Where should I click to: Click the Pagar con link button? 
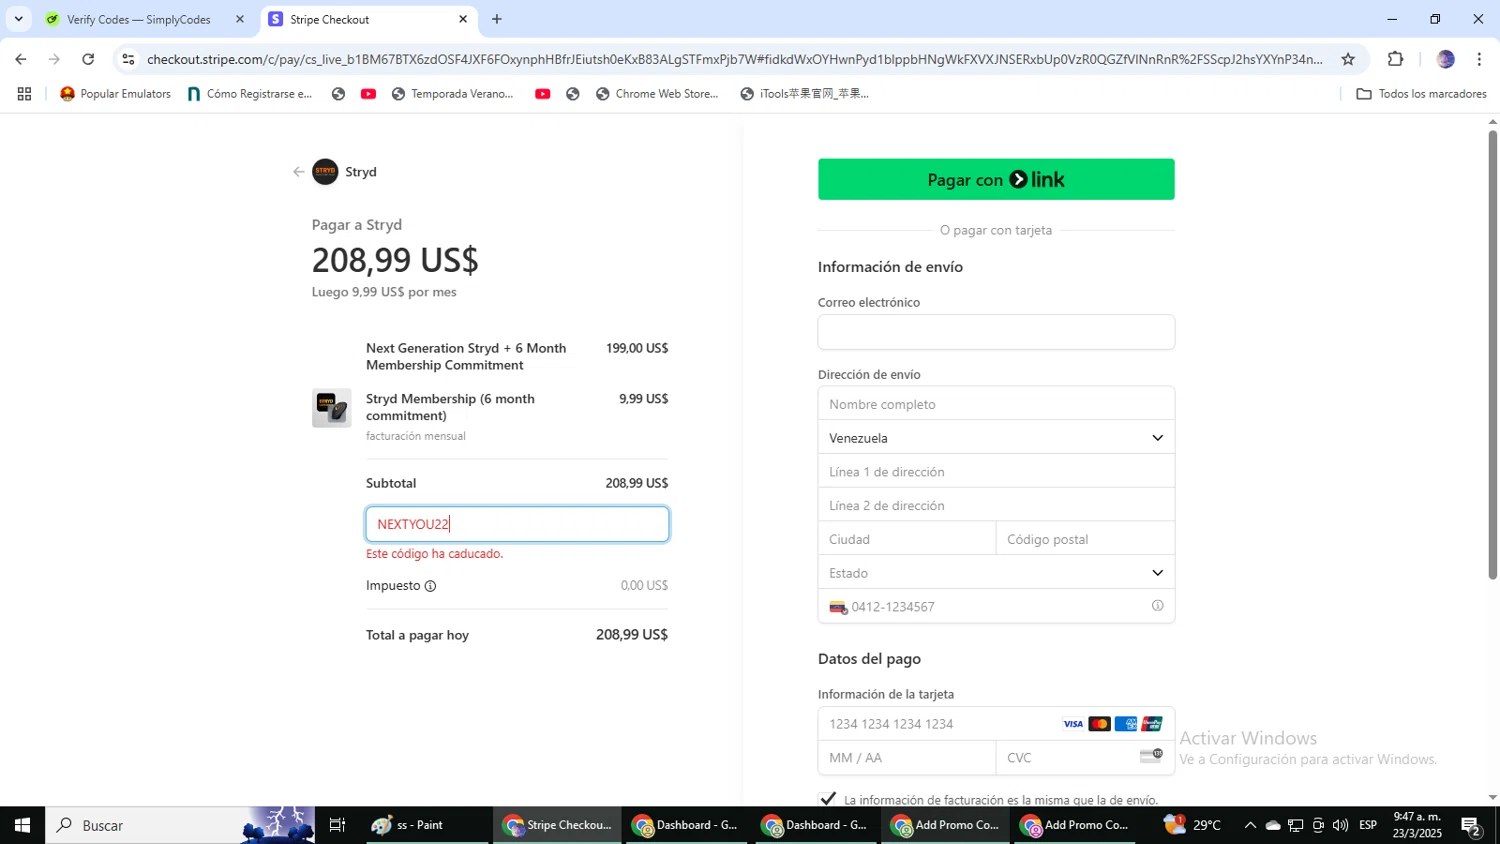(996, 179)
